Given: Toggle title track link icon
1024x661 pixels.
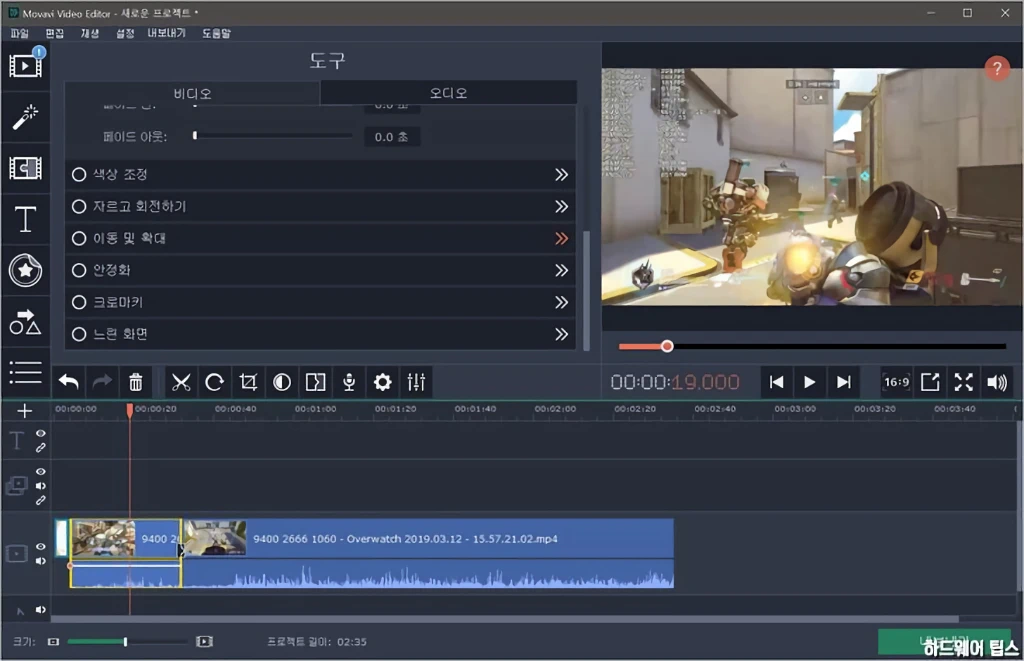Looking at the screenshot, I should [x=40, y=448].
